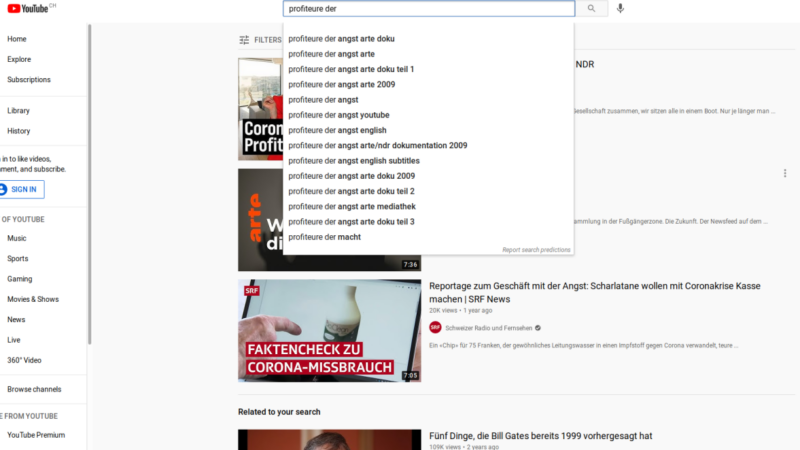Open the YouTube home logo
This screenshot has width=800, height=450.
pyautogui.click(x=28, y=8)
